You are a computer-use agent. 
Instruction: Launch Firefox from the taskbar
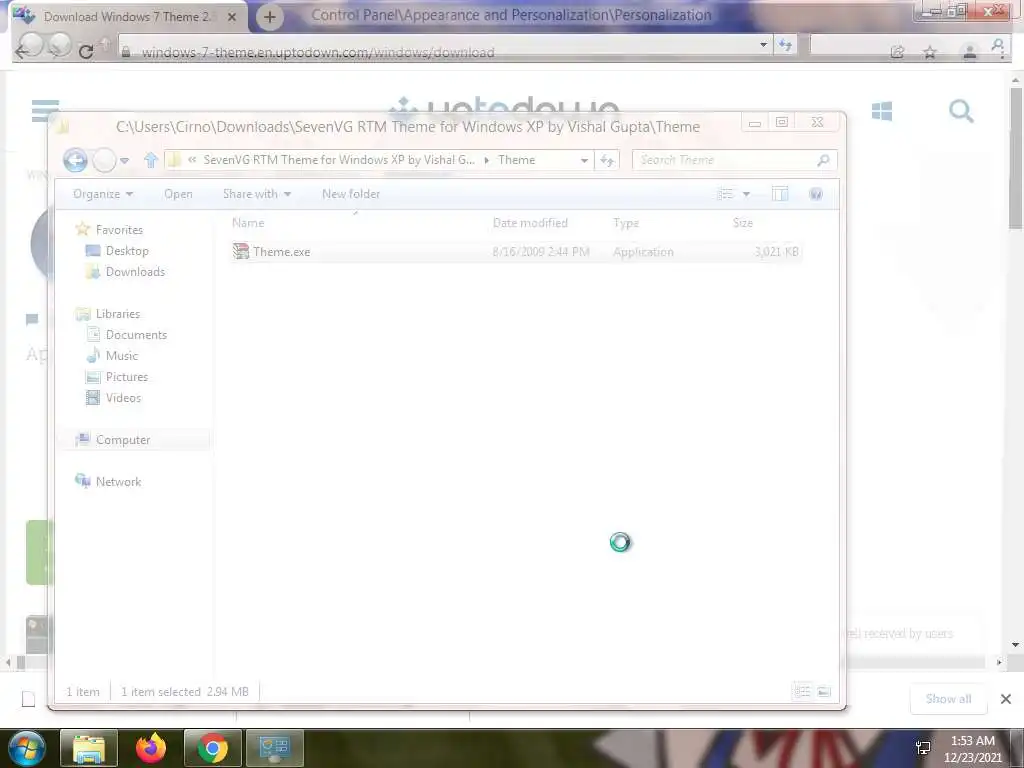click(x=151, y=748)
